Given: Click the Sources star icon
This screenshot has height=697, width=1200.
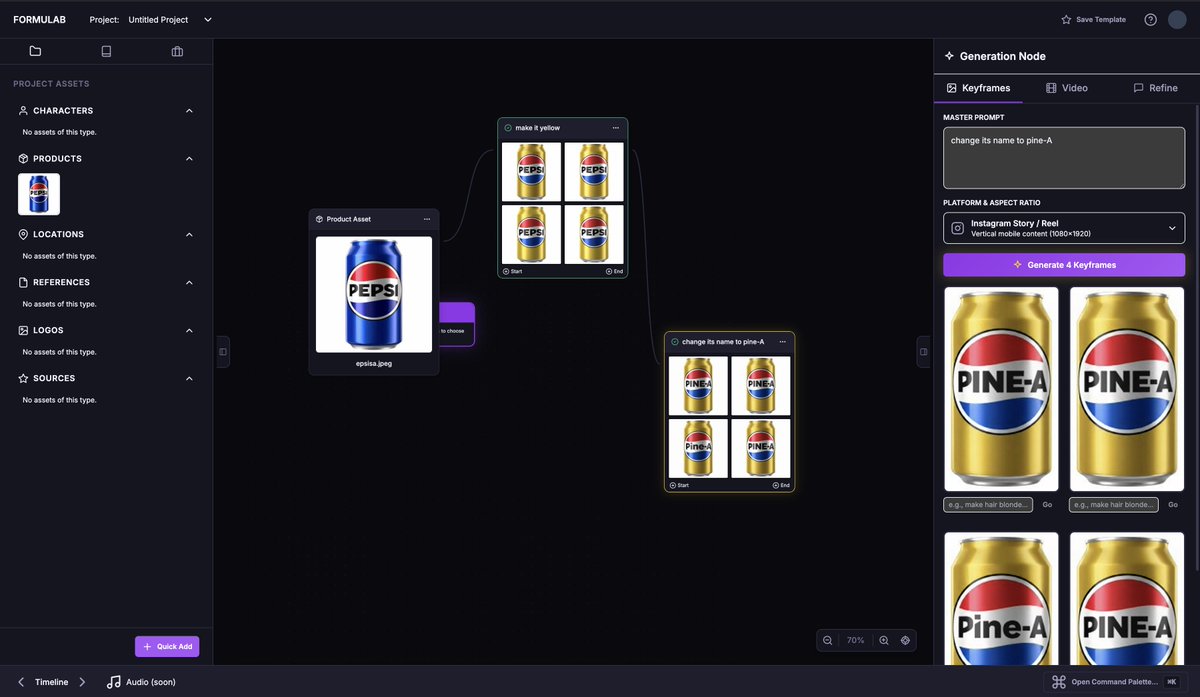Looking at the screenshot, I should click(x=23, y=379).
